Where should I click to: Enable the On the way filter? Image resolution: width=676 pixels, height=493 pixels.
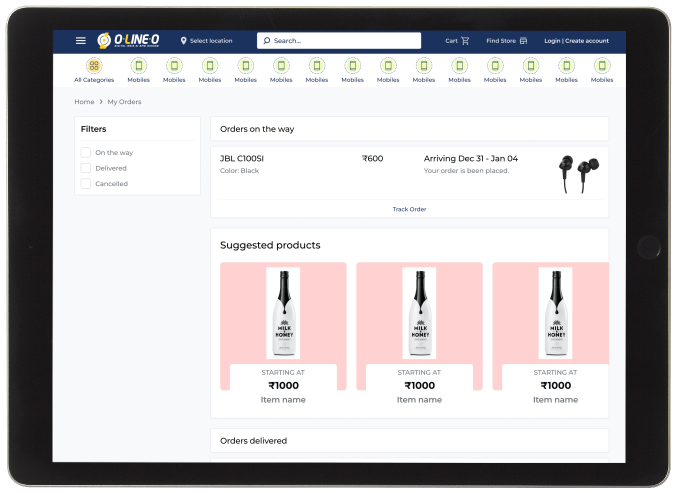[x=86, y=152]
